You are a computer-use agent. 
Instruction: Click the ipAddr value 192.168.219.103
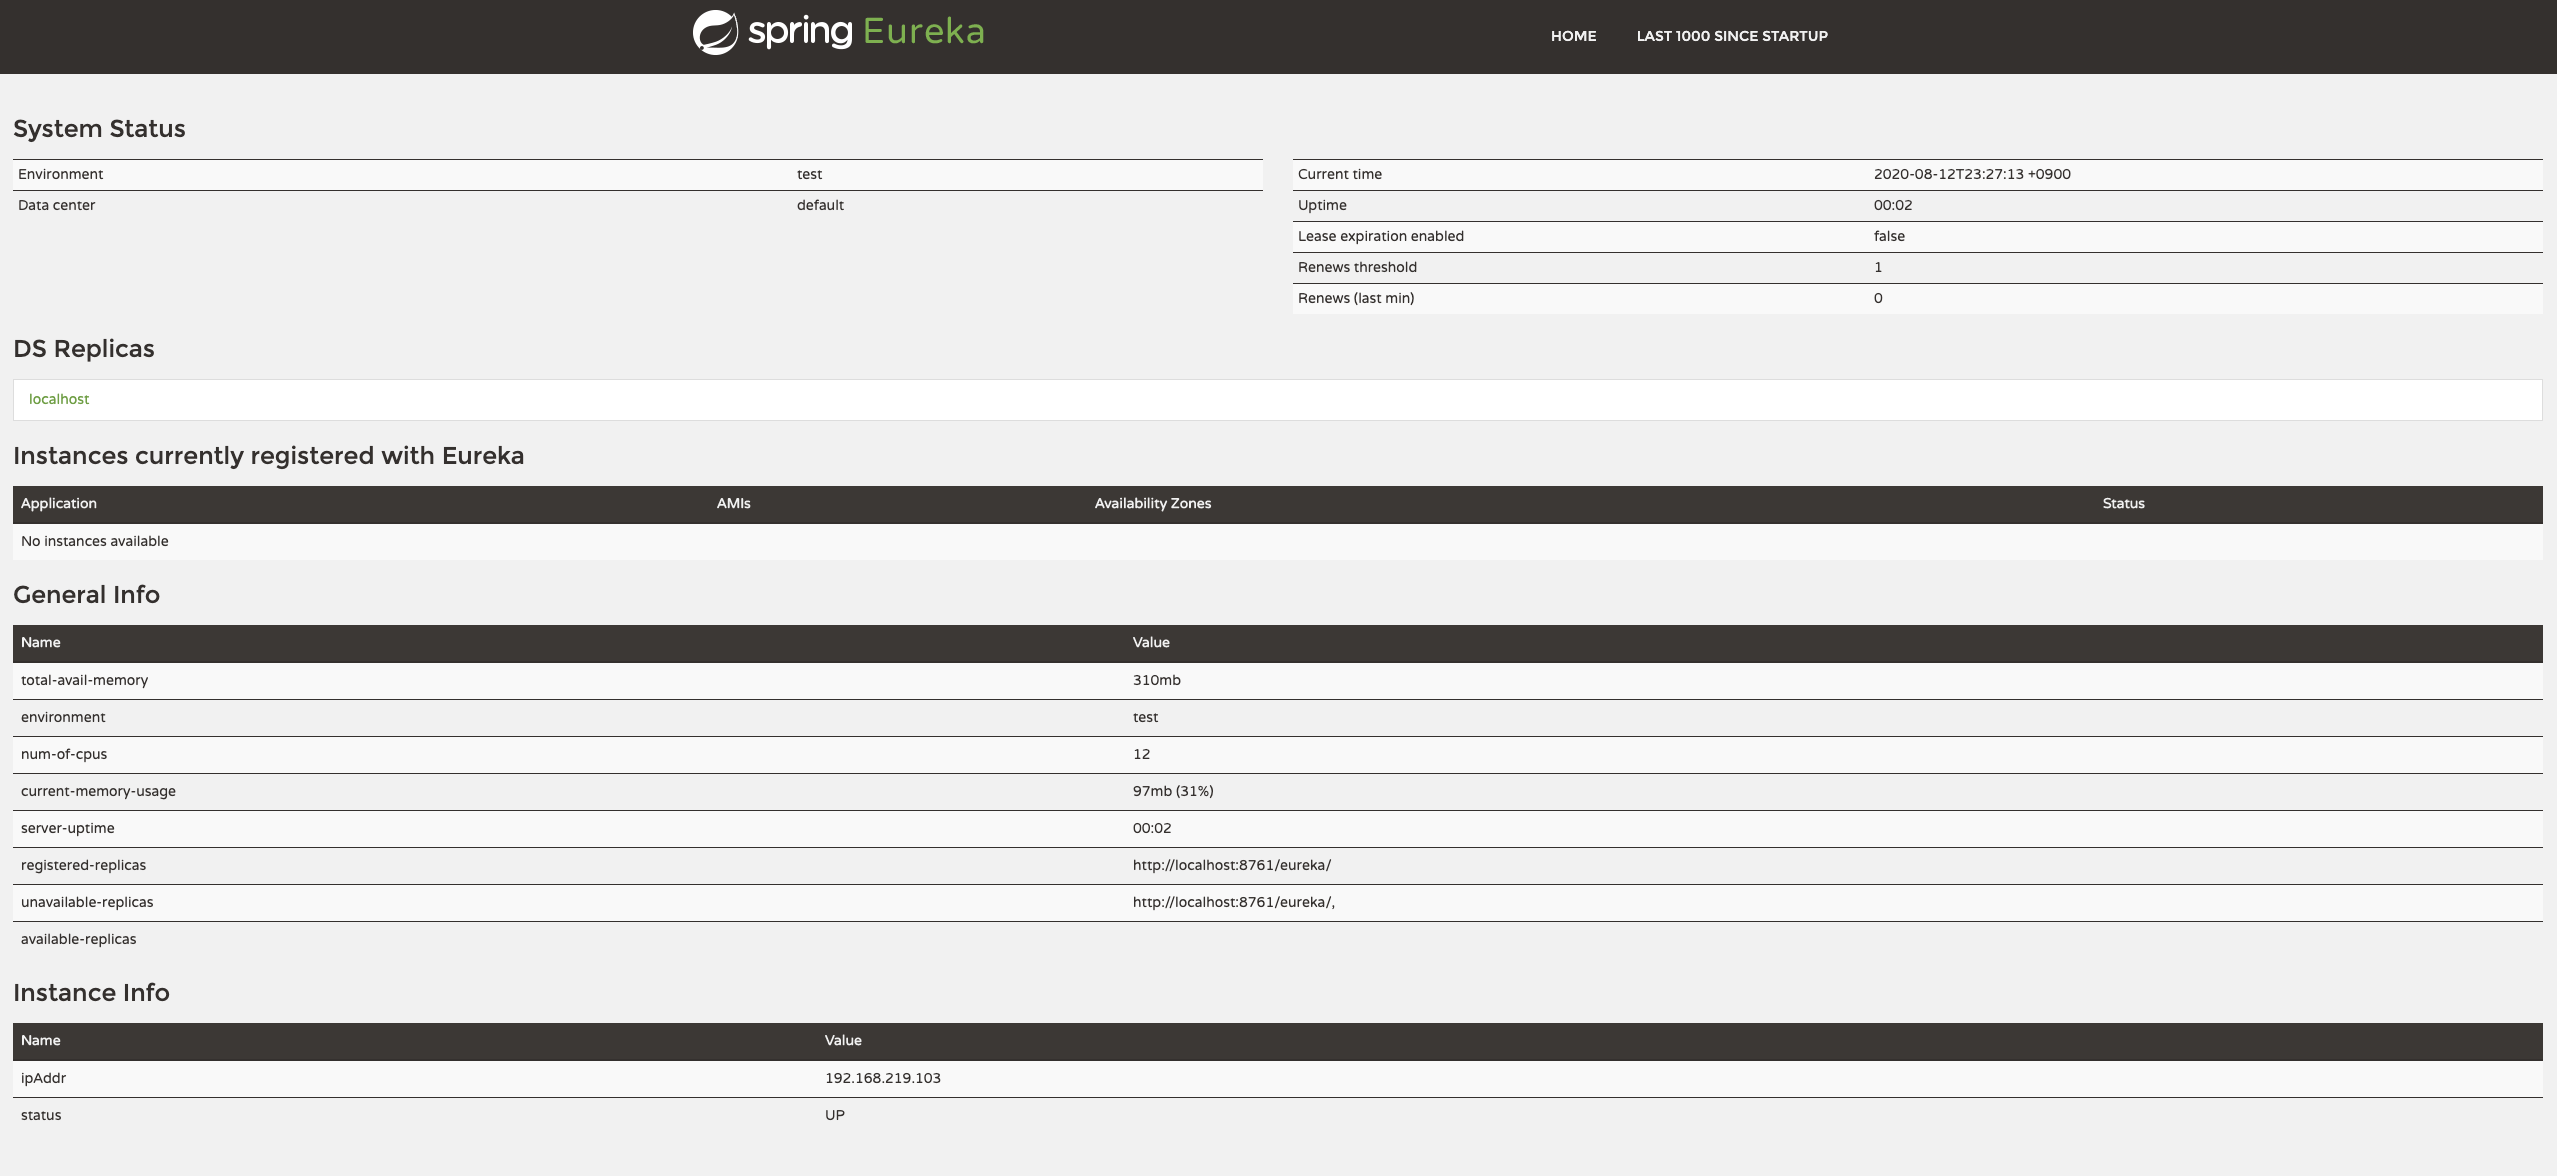[882, 1078]
